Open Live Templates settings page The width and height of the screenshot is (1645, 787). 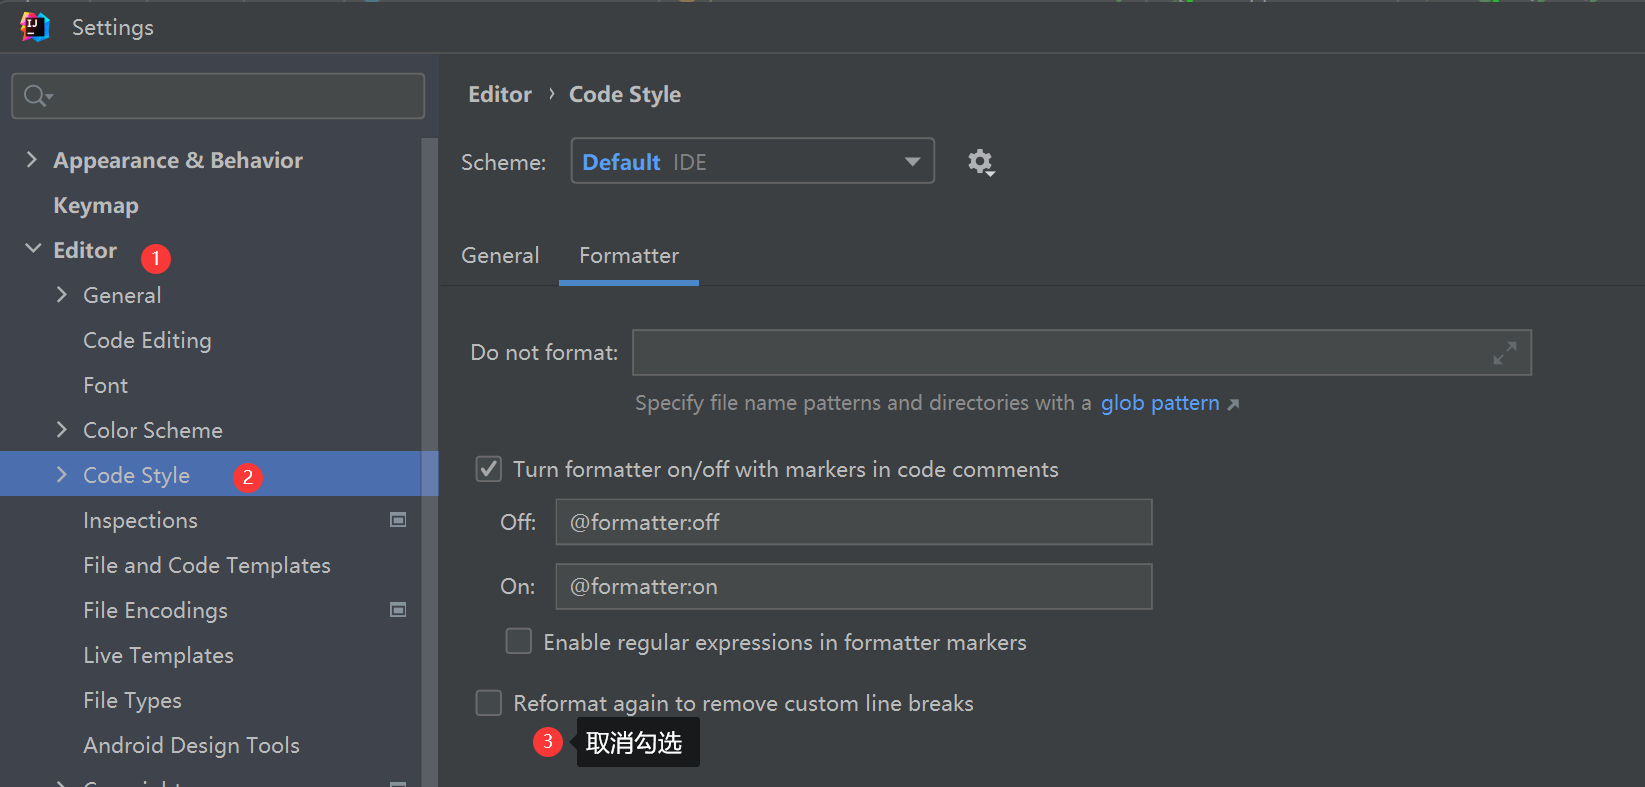point(158,656)
